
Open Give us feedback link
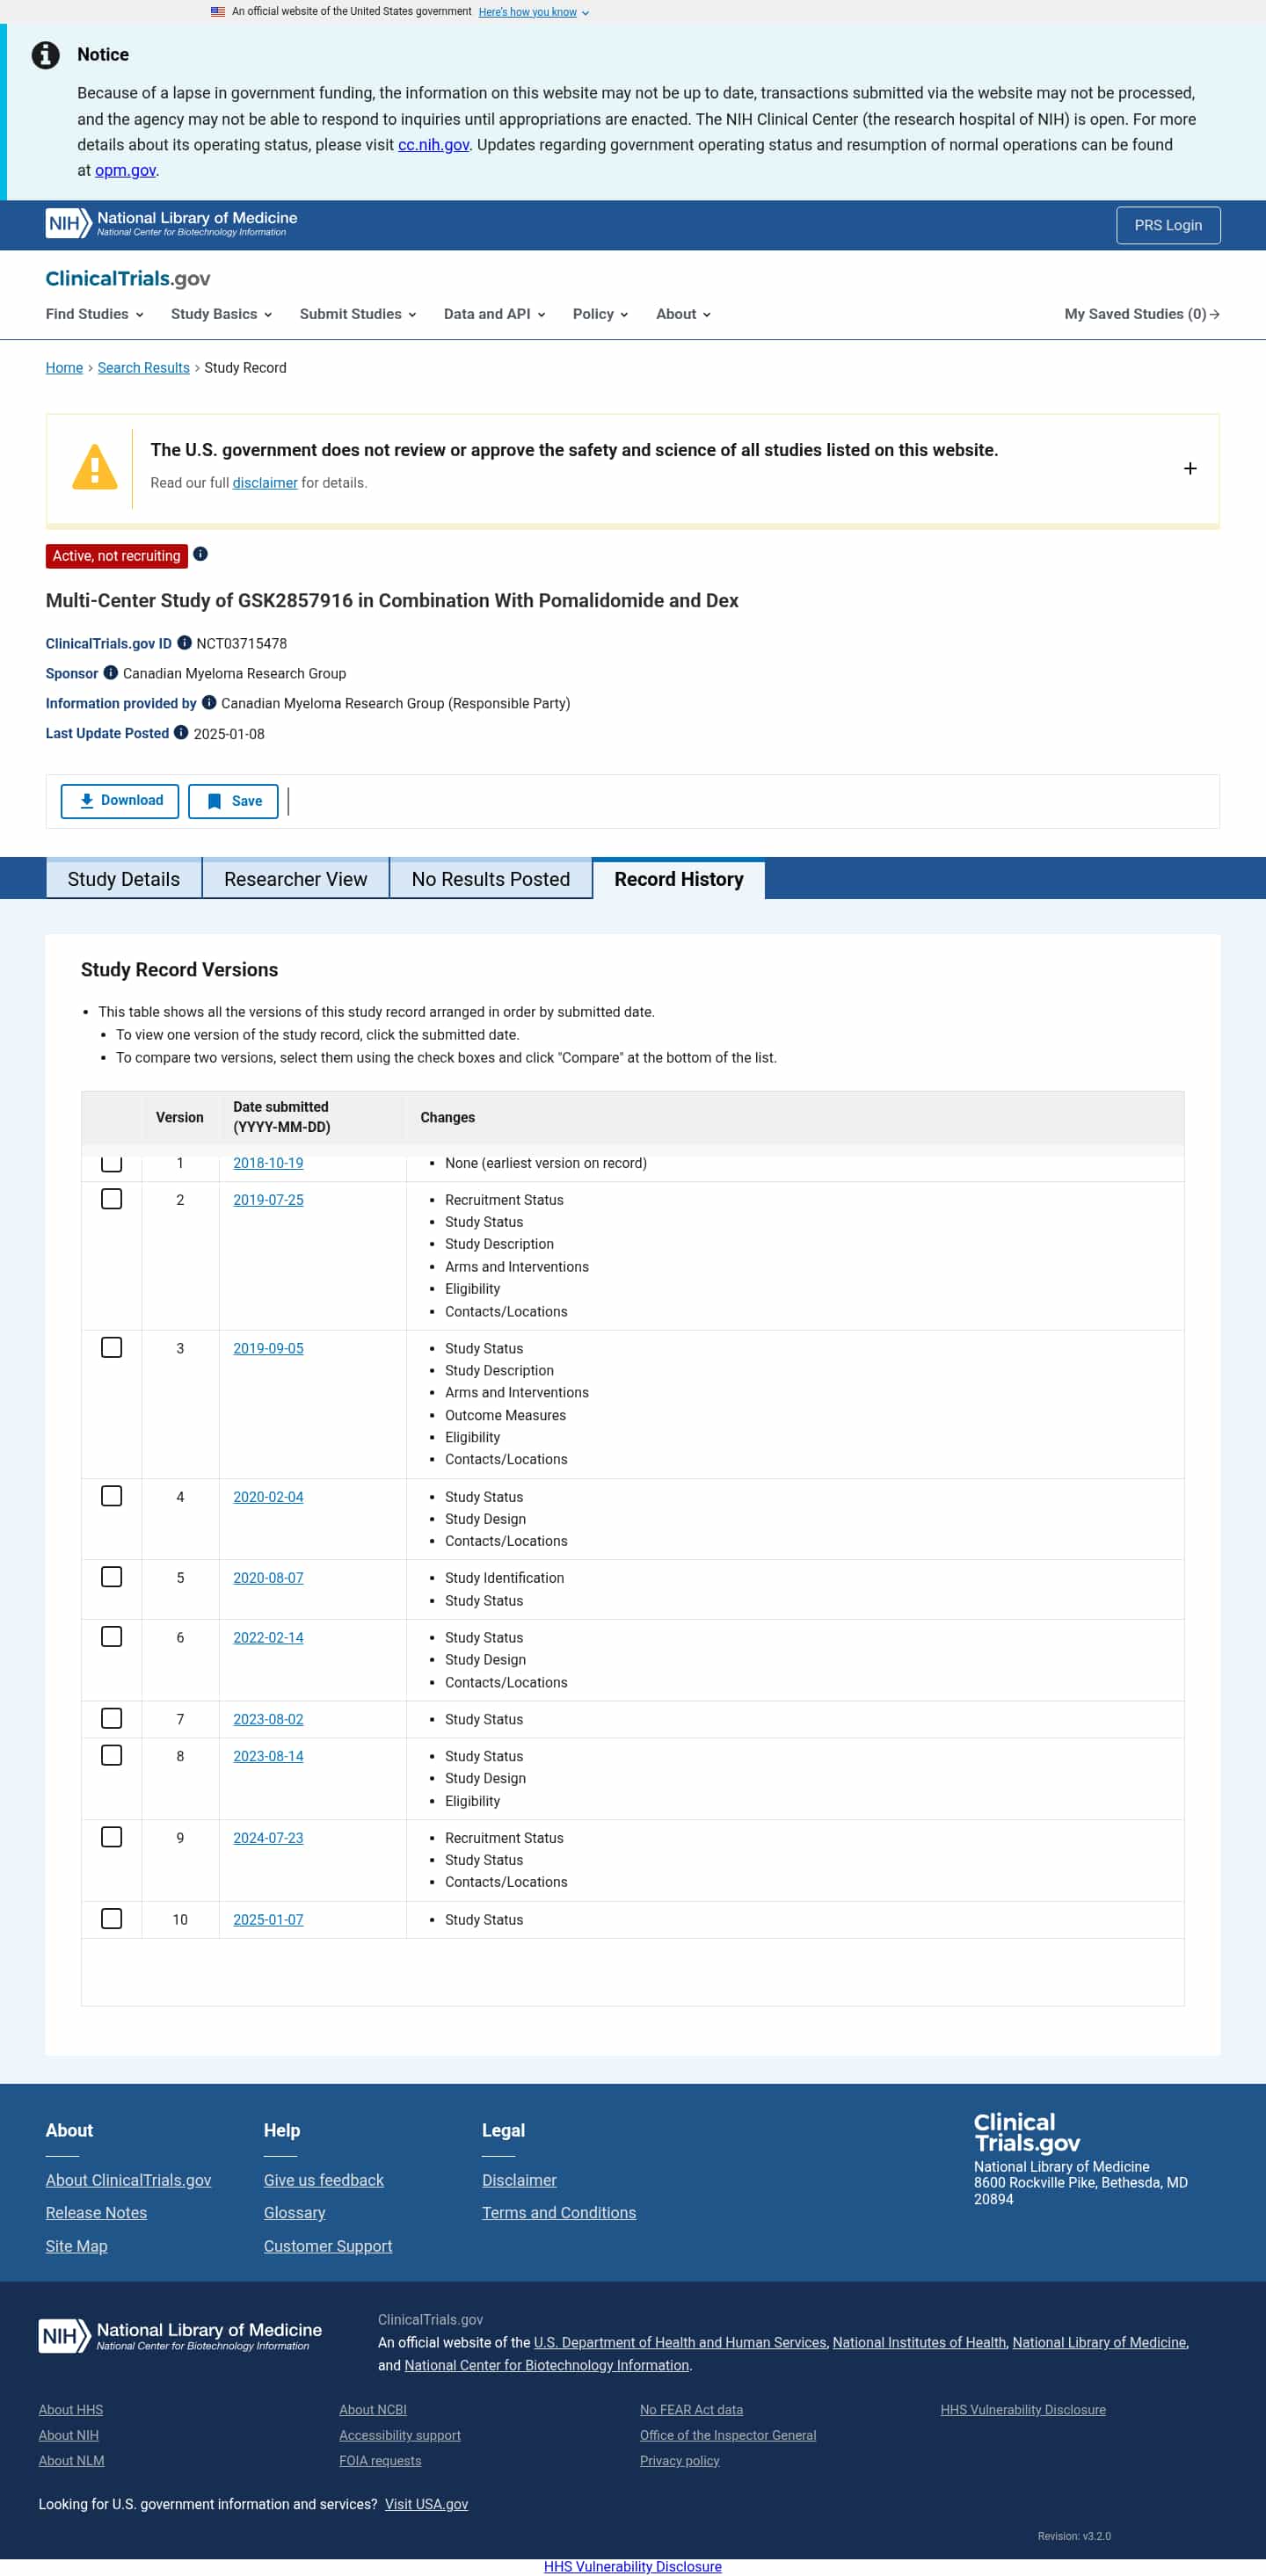tap(324, 2180)
